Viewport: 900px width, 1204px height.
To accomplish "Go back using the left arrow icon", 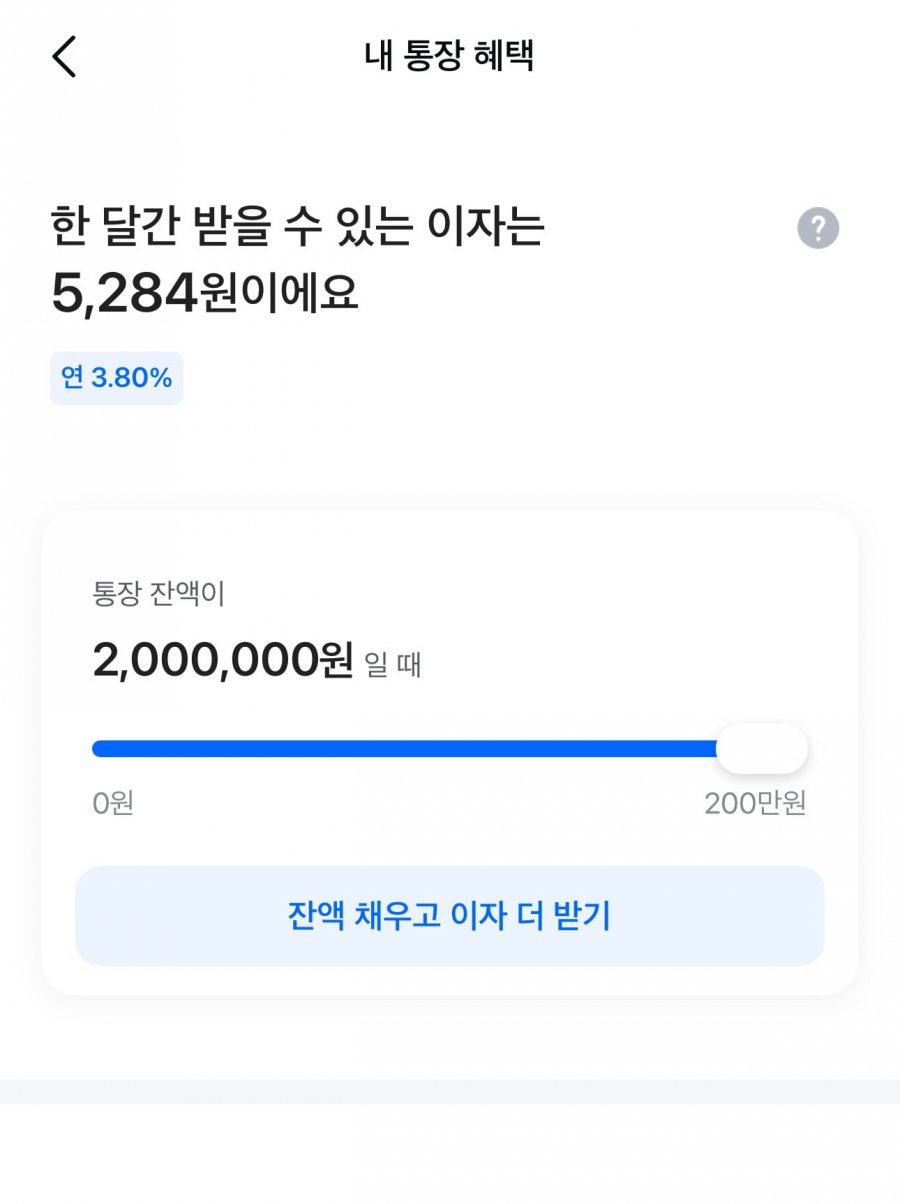I will pos(64,56).
